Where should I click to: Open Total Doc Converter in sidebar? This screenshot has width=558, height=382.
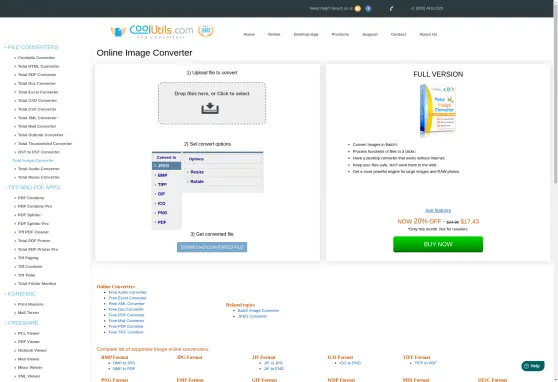click(37, 84)
